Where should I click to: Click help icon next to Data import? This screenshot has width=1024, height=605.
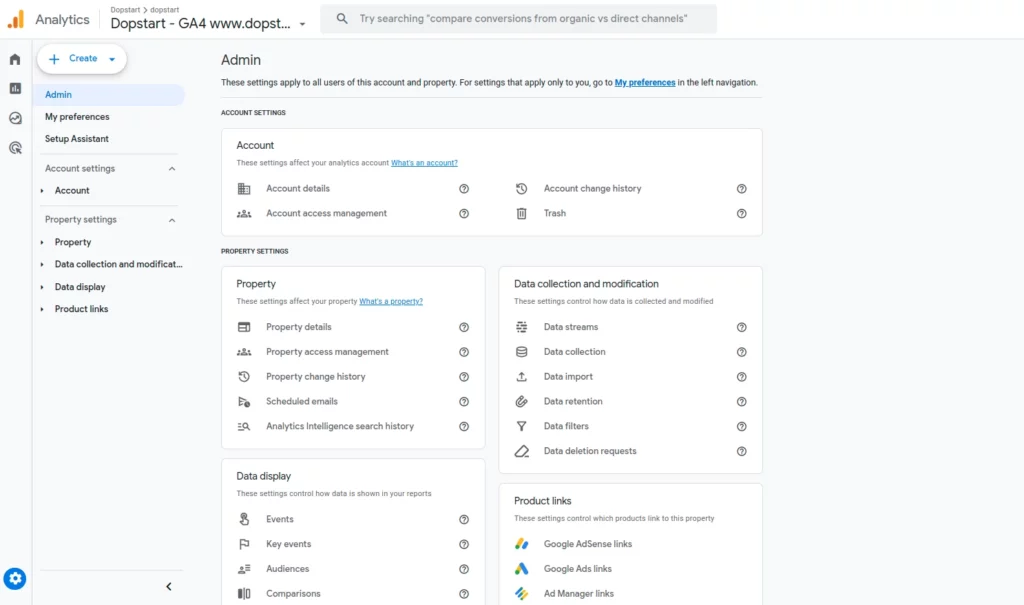click(741, 377)
